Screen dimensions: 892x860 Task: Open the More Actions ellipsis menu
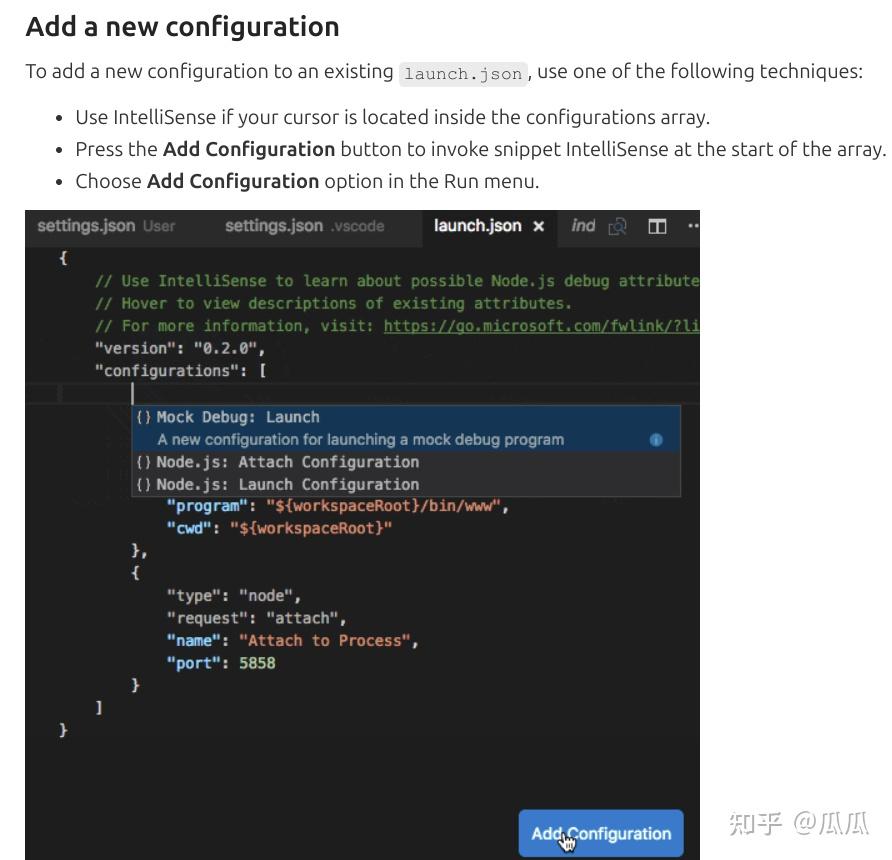tap(692, 227)
